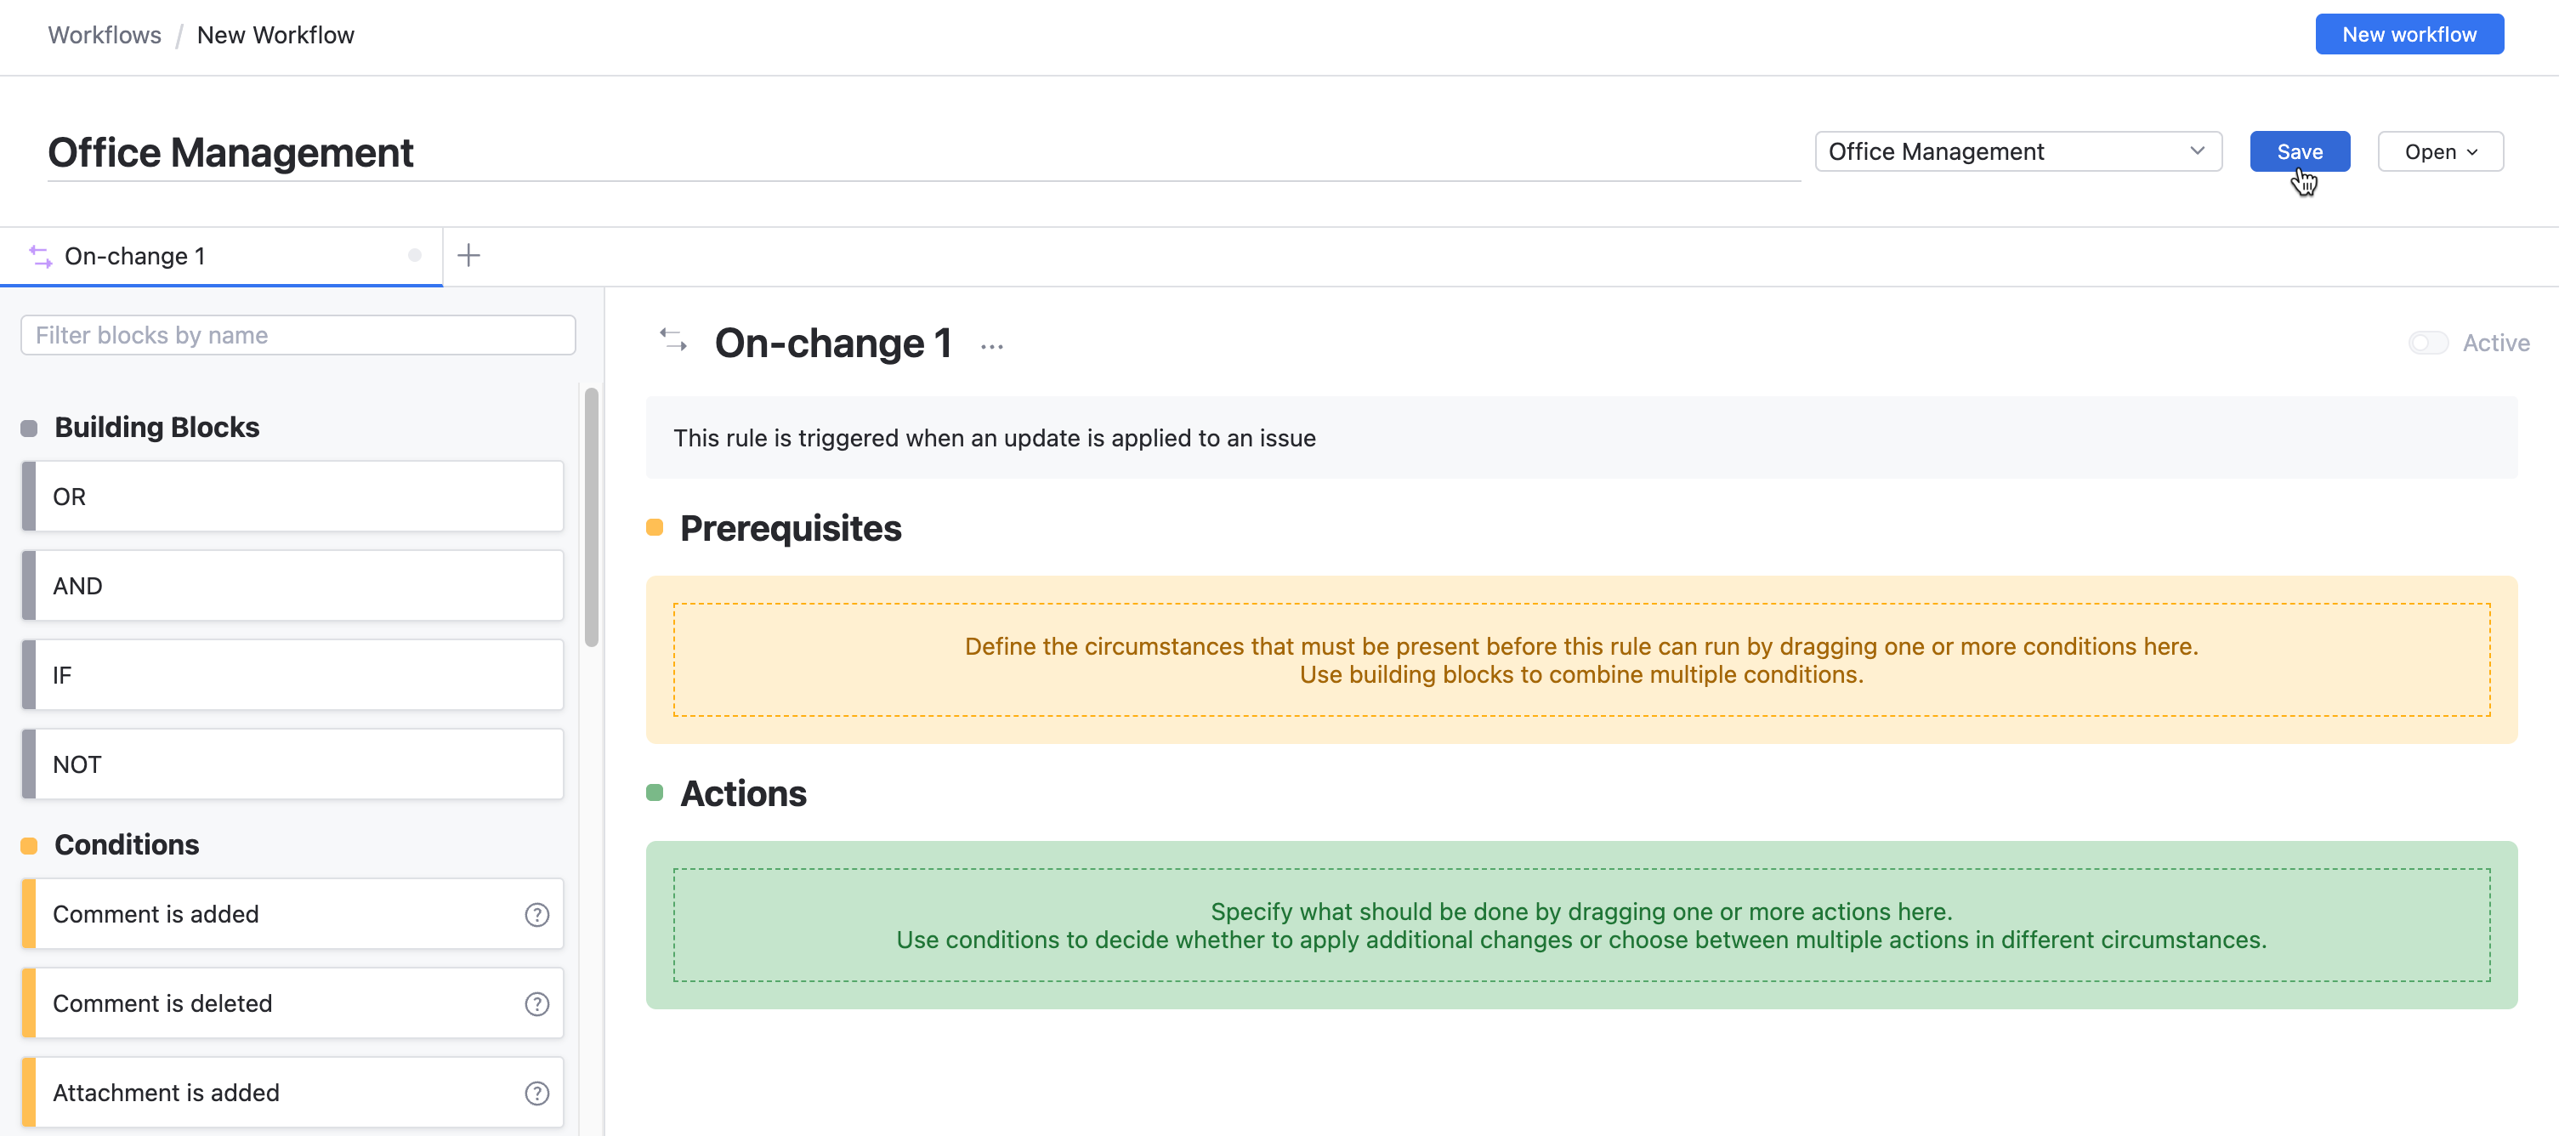Viewport: 2576px width, 1136px height.
Task: Click the help icon next to Comment is deleted
Action: click(538, 1003)
